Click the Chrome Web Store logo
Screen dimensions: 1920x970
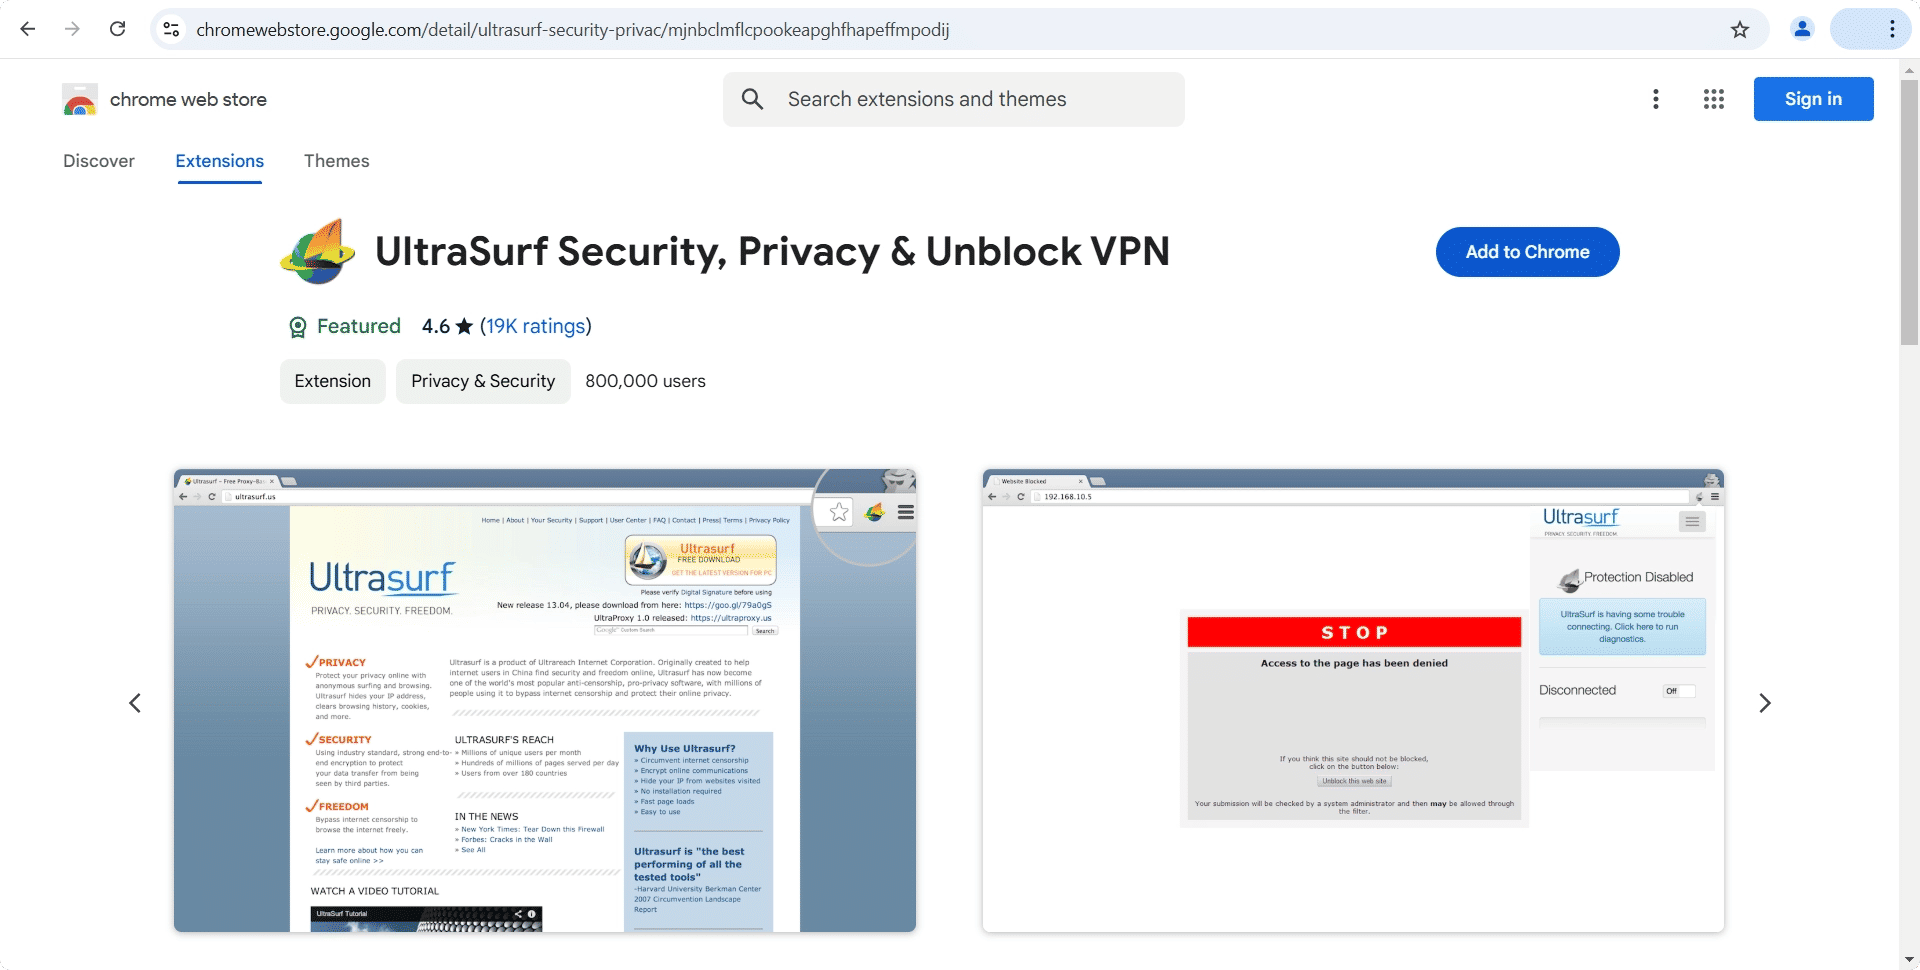(80, 99)
